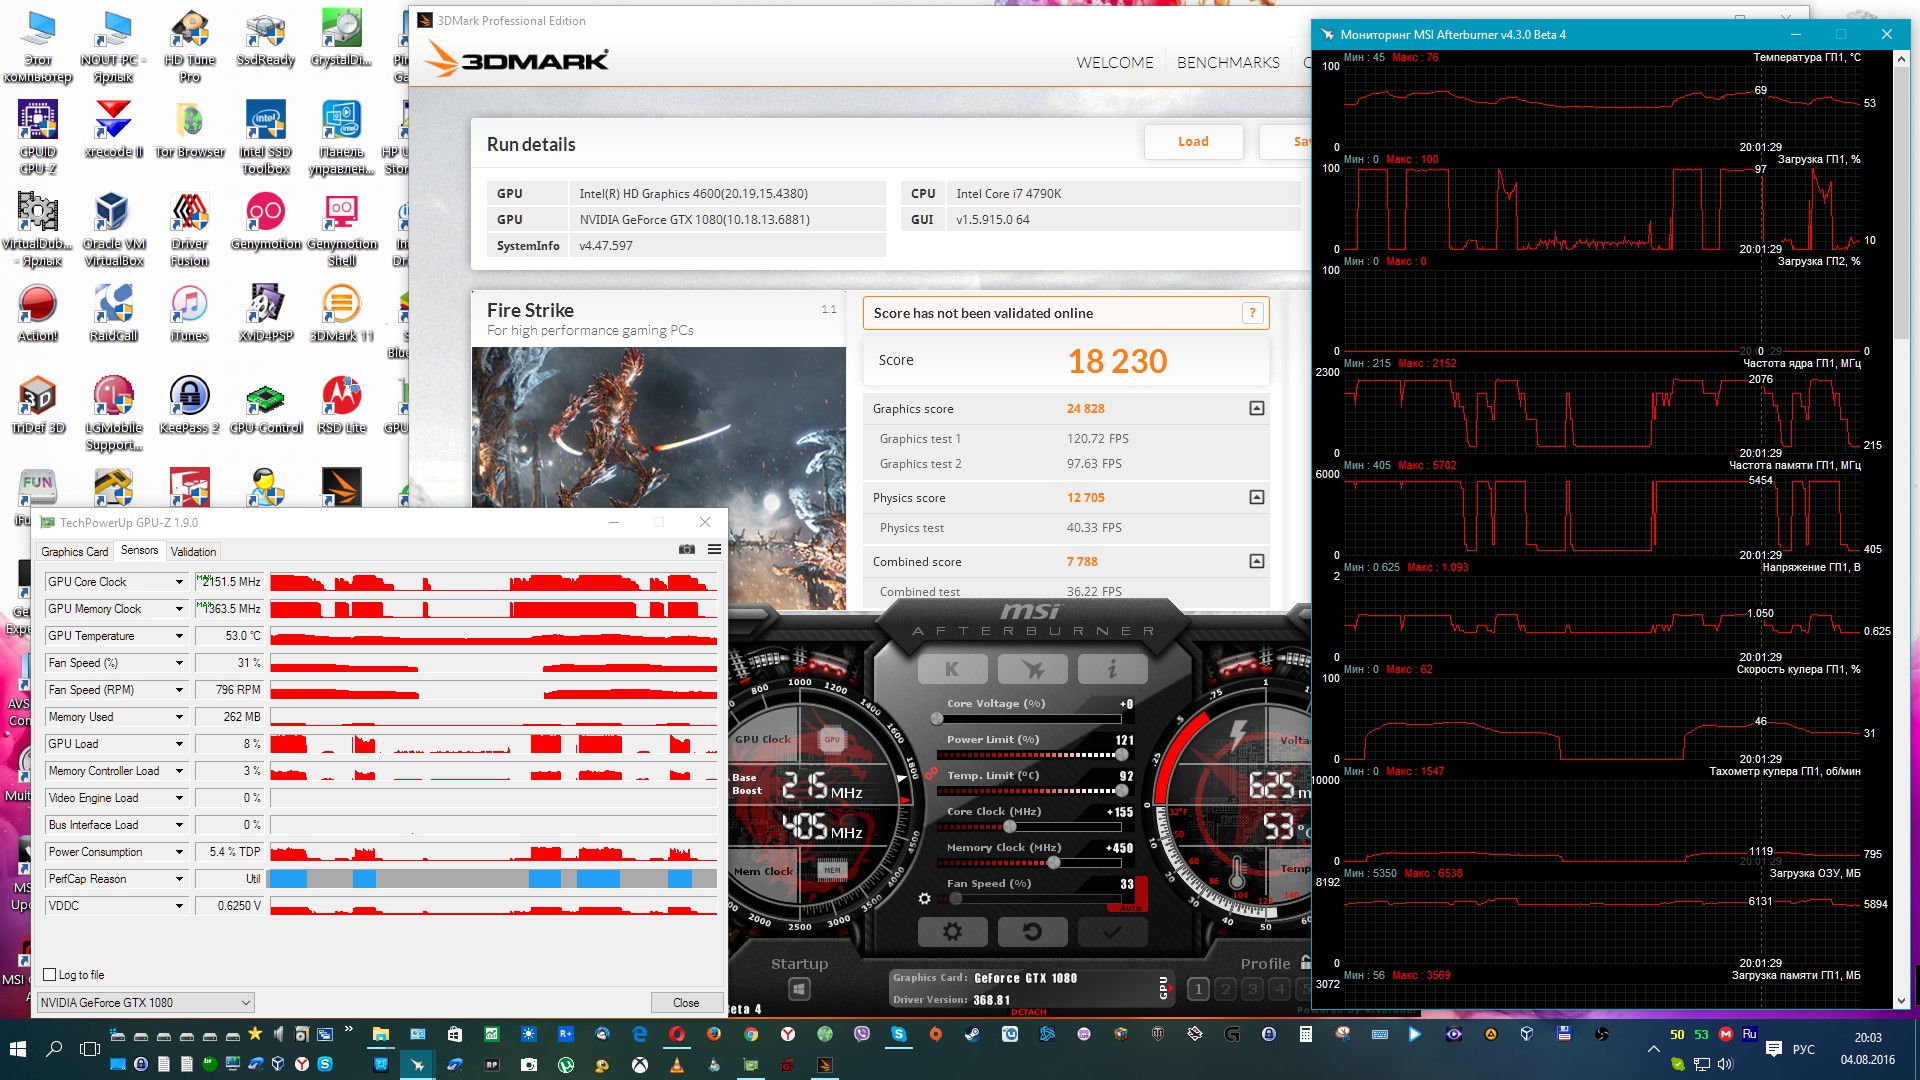Viewport: 1920px width, 1080px height.
Task: Open the GPU-Z hamburger menu icon
Action: click(714, 549)
